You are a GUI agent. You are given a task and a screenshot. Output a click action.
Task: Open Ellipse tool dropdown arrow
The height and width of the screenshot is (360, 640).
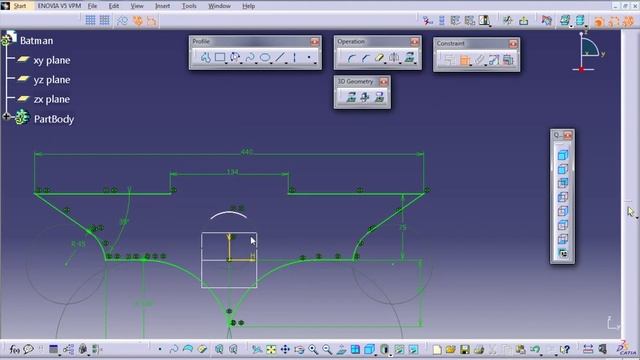coord(271,63)
